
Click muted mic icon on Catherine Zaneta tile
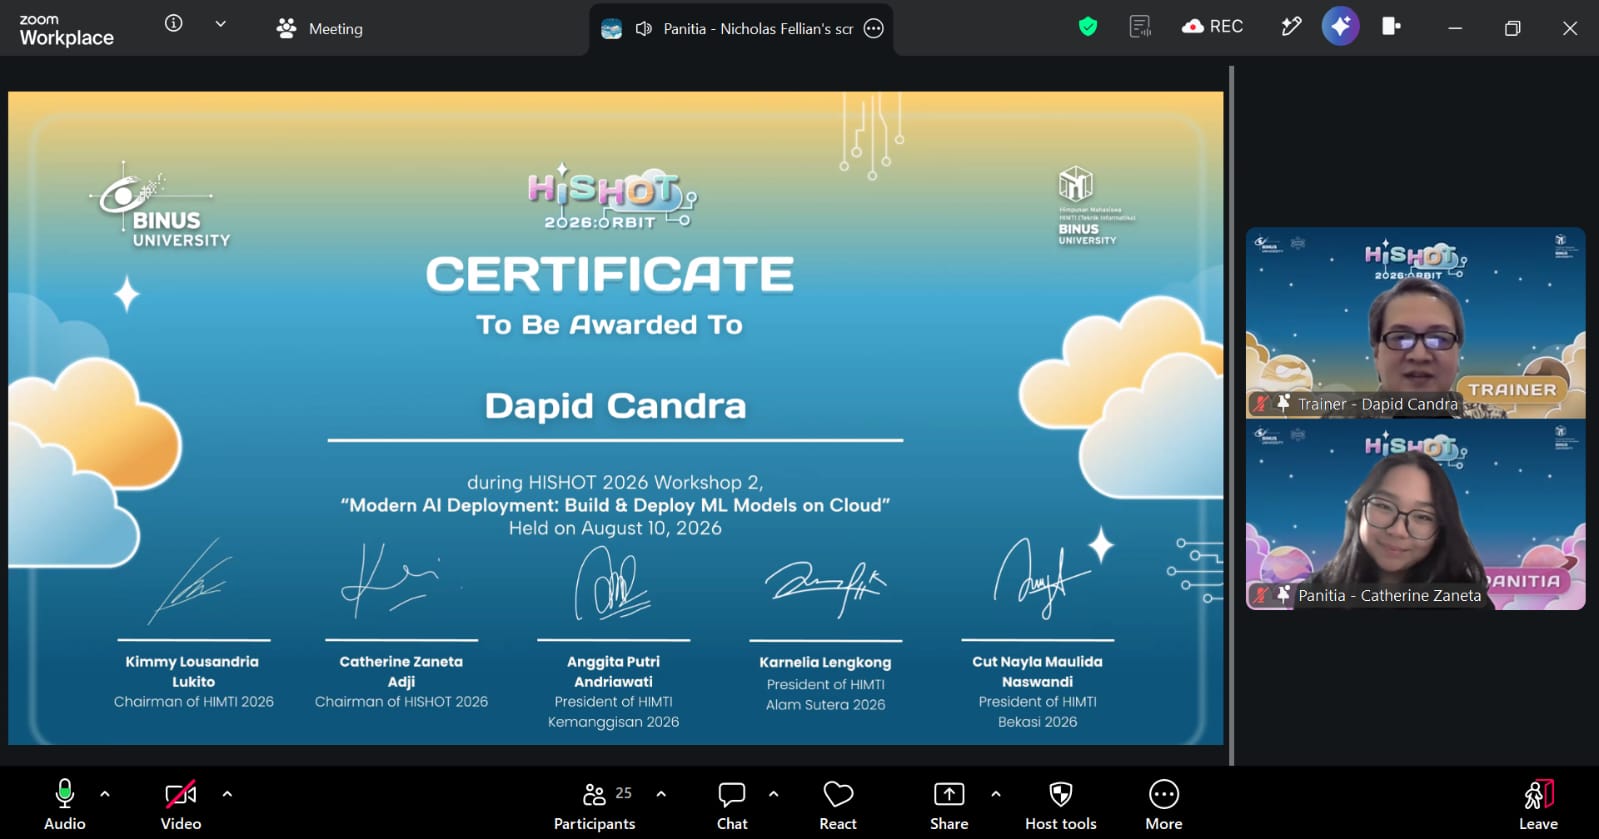(x=1261, y=595)
